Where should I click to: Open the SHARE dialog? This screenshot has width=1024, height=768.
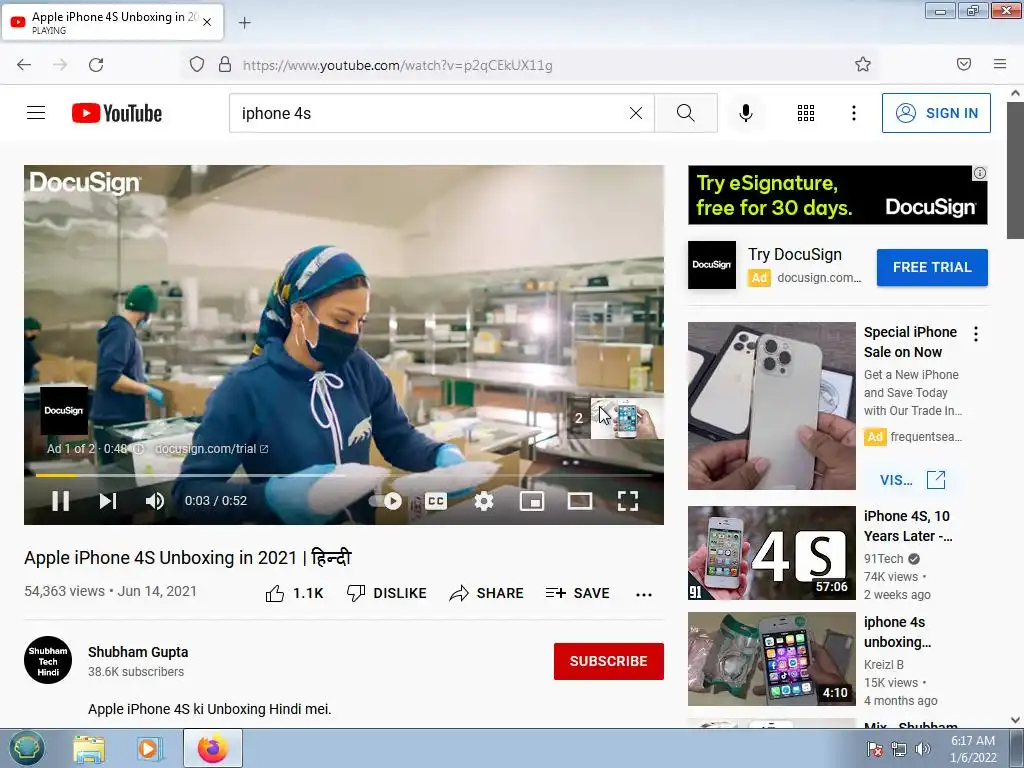point(487,593)
